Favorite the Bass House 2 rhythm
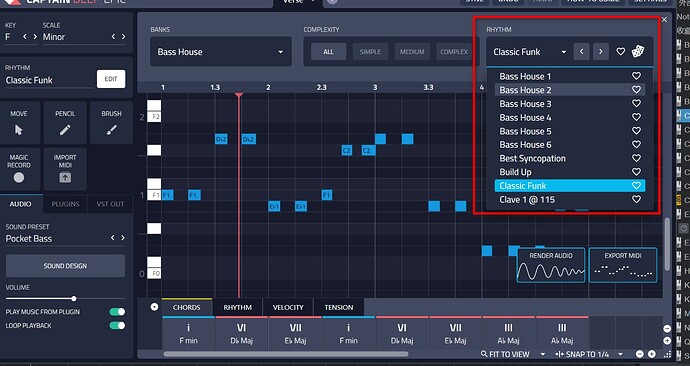Image resolution: width=690 pixels, height=366 pixels. (x=636, y=90)
